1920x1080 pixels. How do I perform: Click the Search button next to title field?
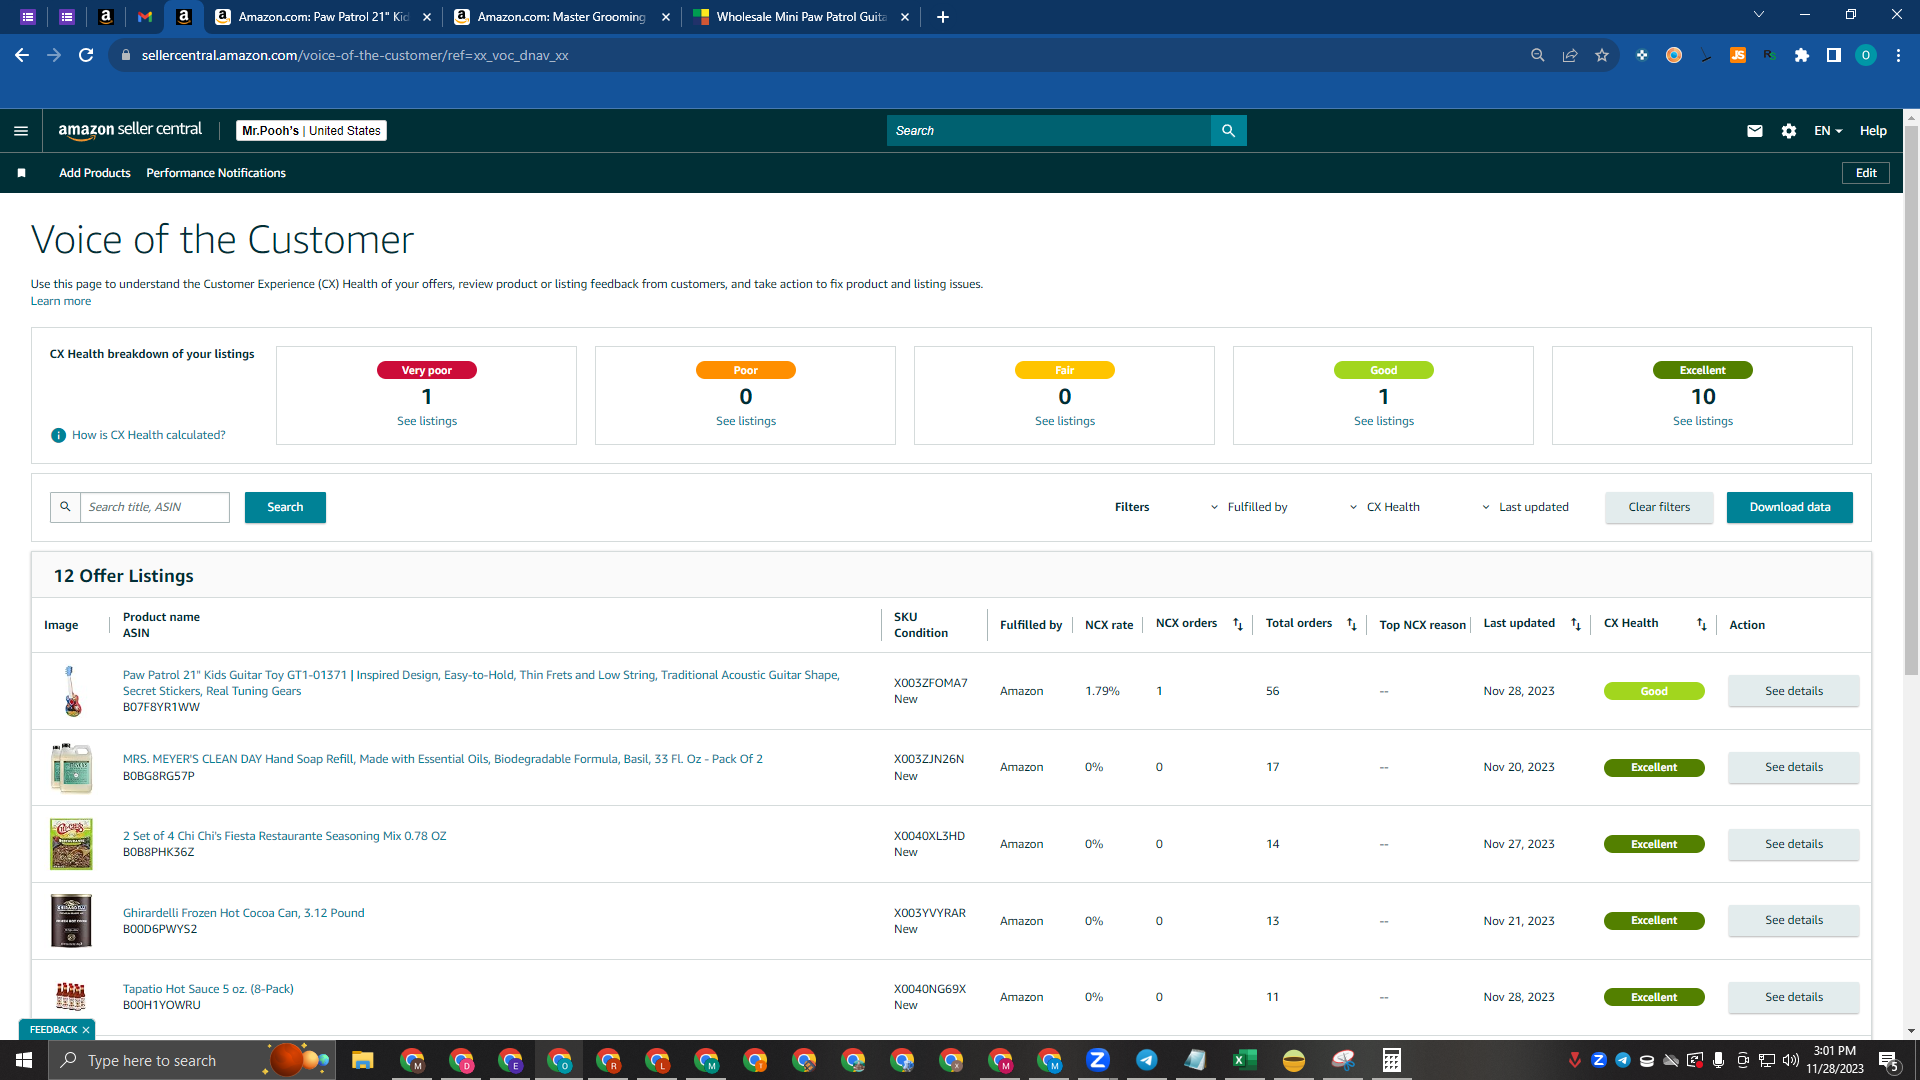pyautogui.click(x=285, y=507)
